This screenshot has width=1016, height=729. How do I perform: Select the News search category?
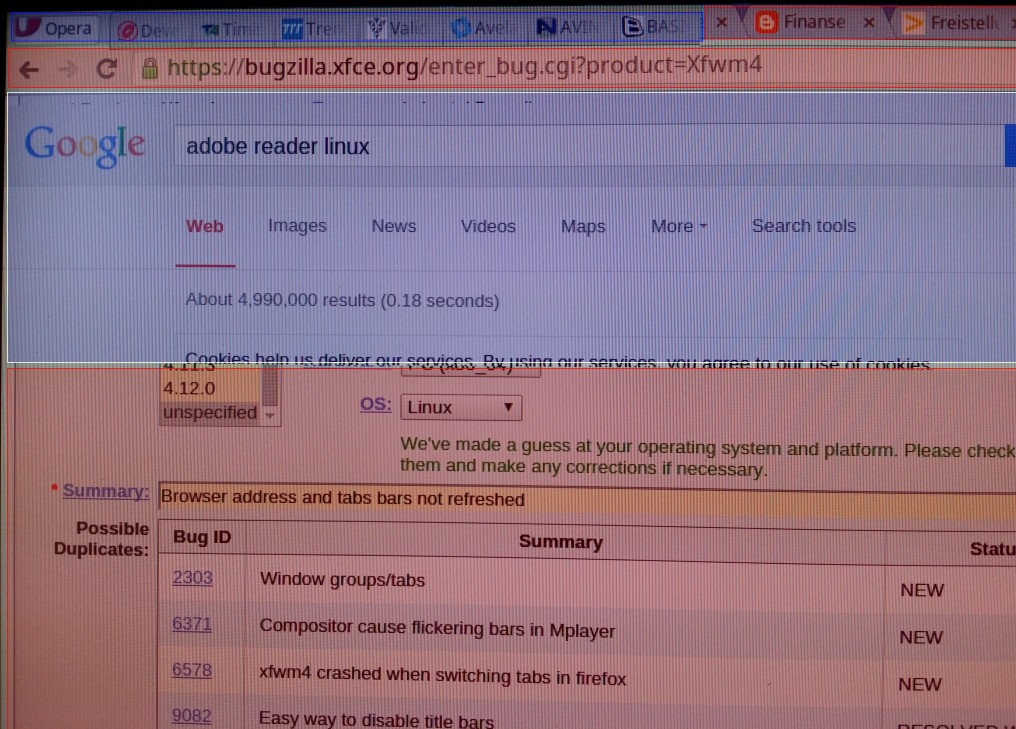tap(393, 226)
